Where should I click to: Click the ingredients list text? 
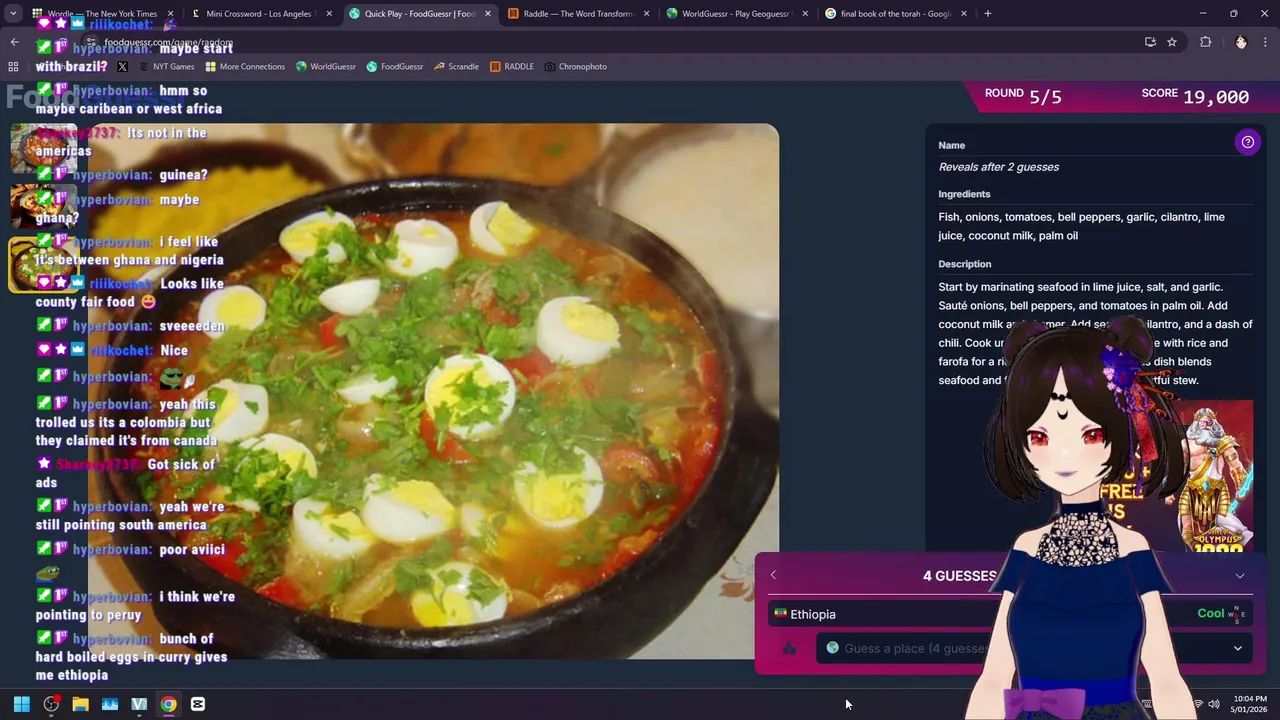tap(1081, 226)
